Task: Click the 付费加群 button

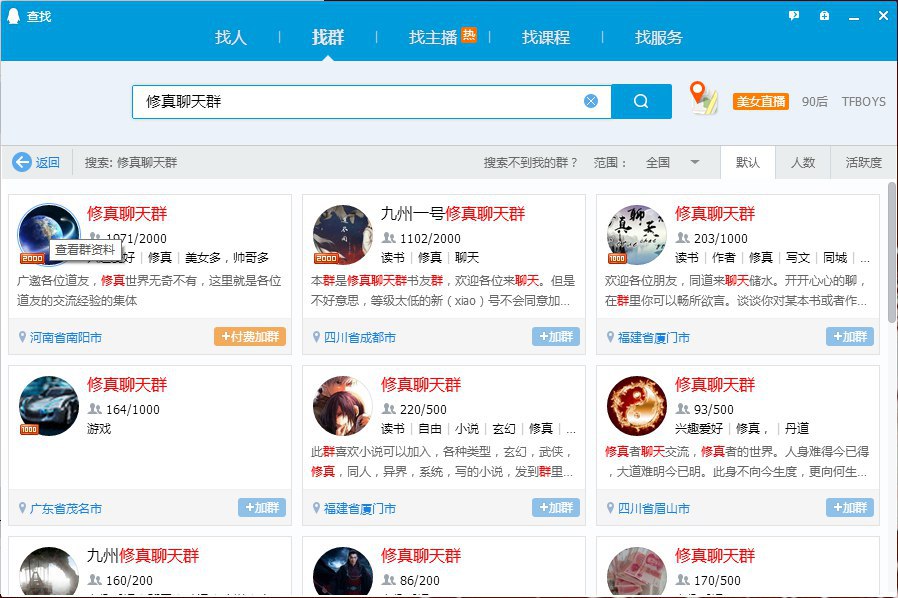Action: (x=249, y=337)
